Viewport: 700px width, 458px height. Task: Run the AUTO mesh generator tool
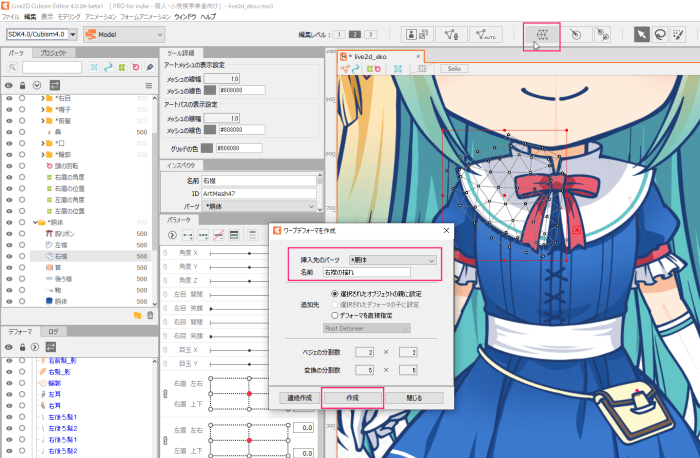(486, 34)
